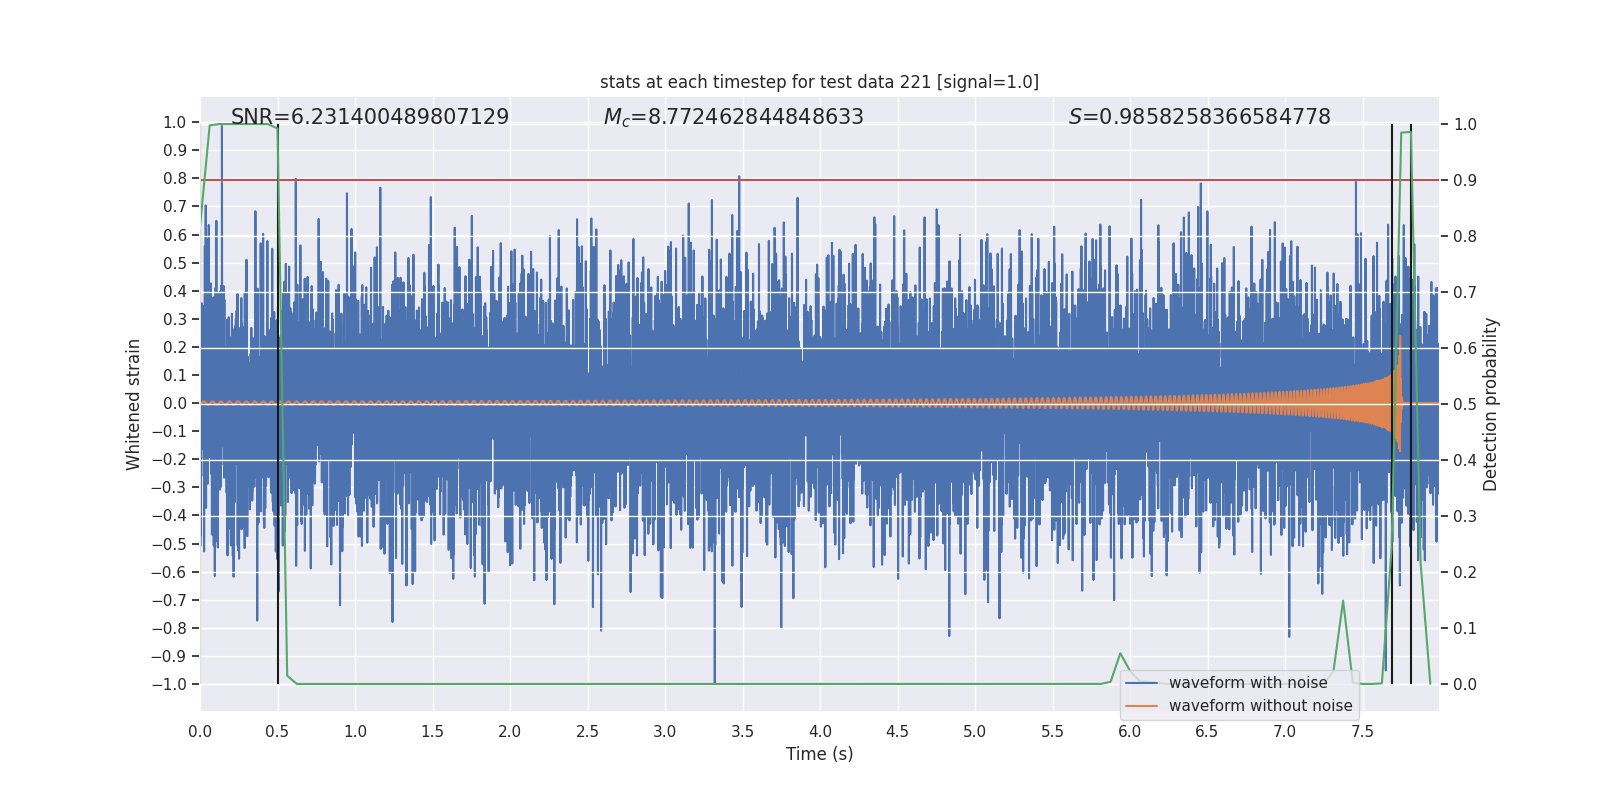Screen dimensions: 1600x800
Task: Click the small green bump near 5.9 seconds
Action: tap(1120, 655)
